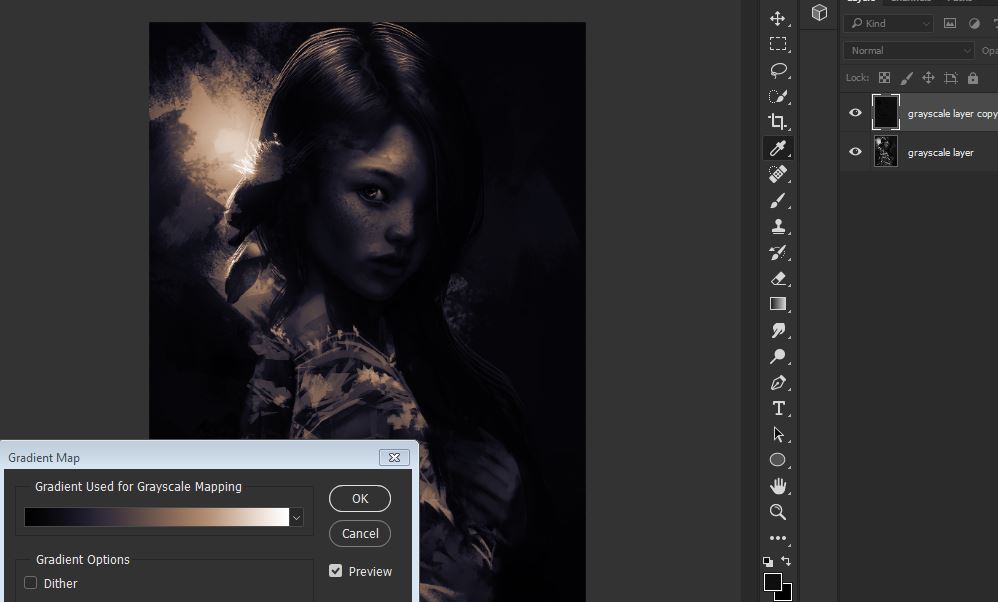The width and height of the screenshot is (998, 602).
Task: Toggle lock image pixels brush icon
Action: coord(906,78)
